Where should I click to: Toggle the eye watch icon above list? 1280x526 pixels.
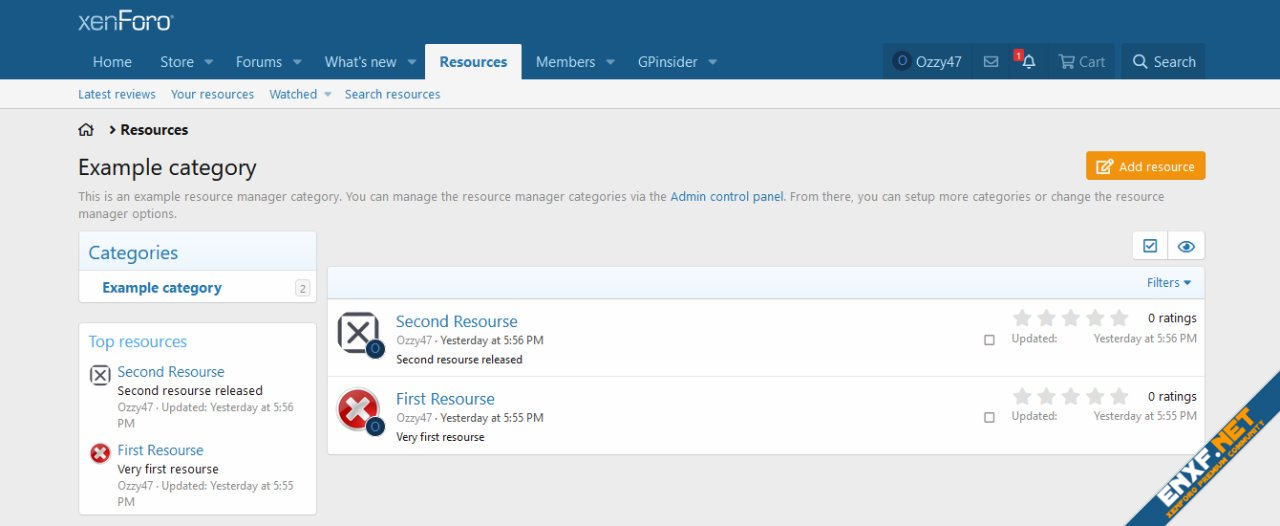1186,246
